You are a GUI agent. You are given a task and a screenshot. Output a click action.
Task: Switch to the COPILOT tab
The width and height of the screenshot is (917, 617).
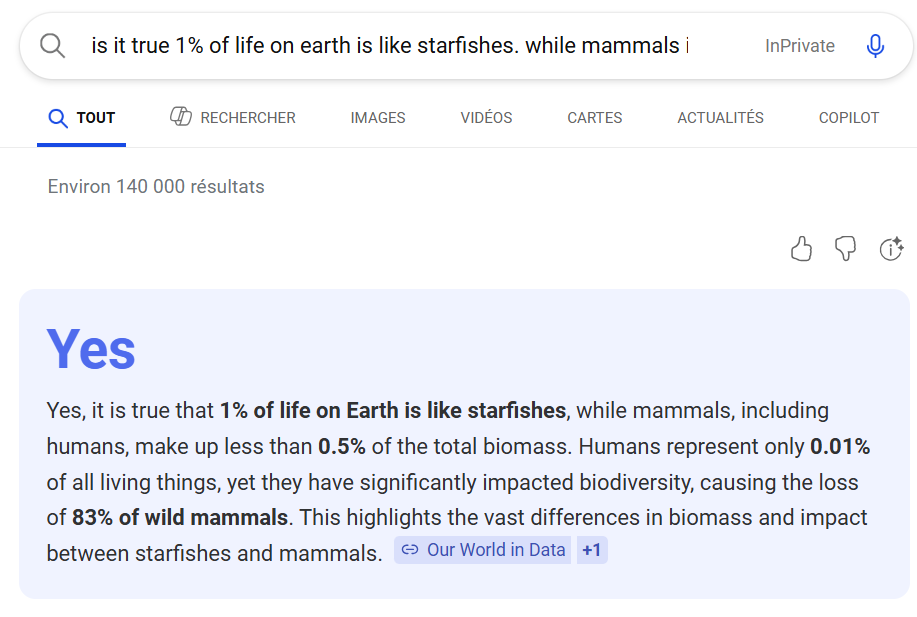point(849,118)
